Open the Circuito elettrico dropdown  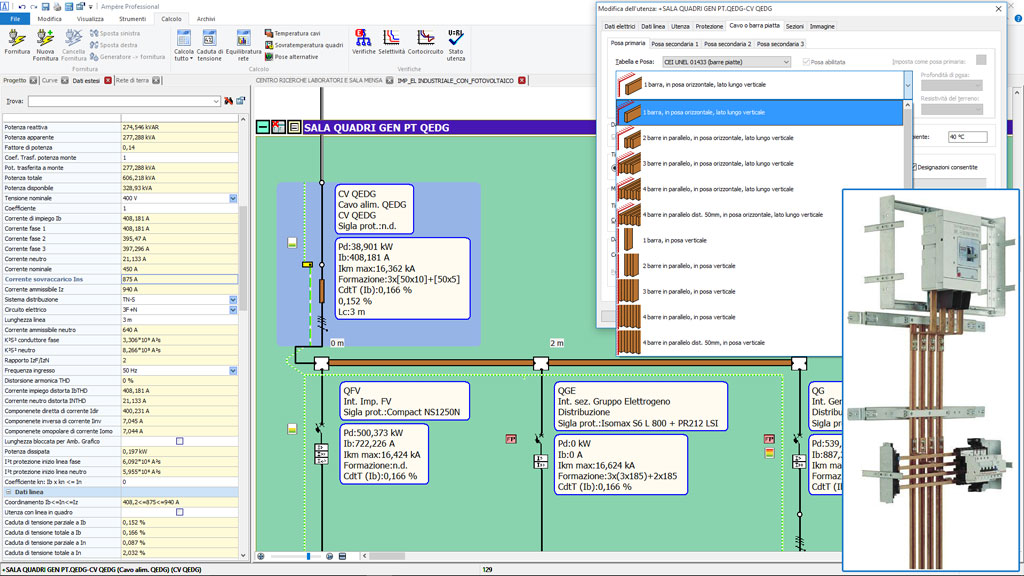pyautogui.click(x=233, y=310)
